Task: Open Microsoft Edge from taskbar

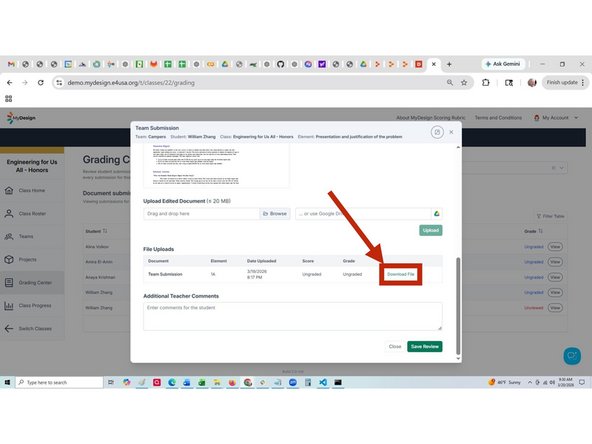Action: point(172,382)
